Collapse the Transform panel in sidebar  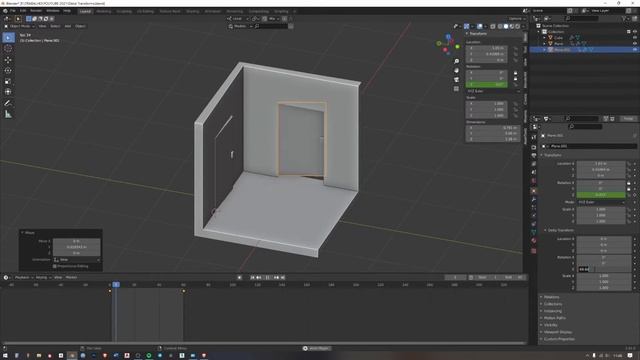pos(477,33)
